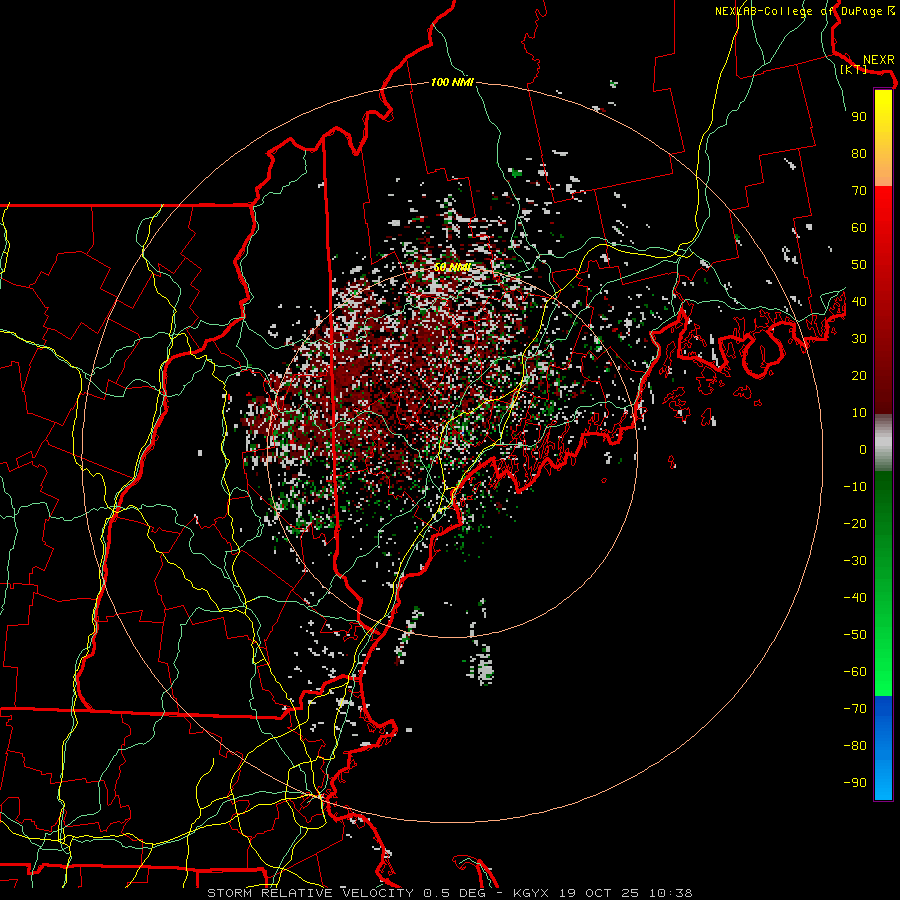Click the 30 value on the velocity scale
This screenshot has width=900, height=900.
[859, 339]
